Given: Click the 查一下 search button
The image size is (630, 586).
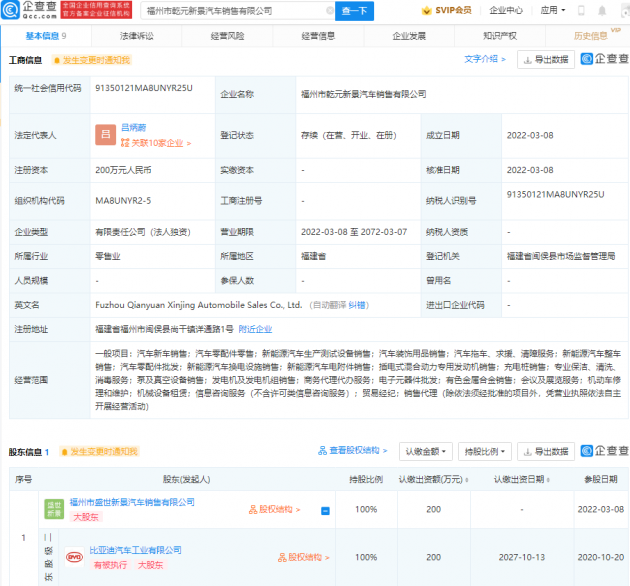Looking at the screenshot, I should [x=354, y=11].
